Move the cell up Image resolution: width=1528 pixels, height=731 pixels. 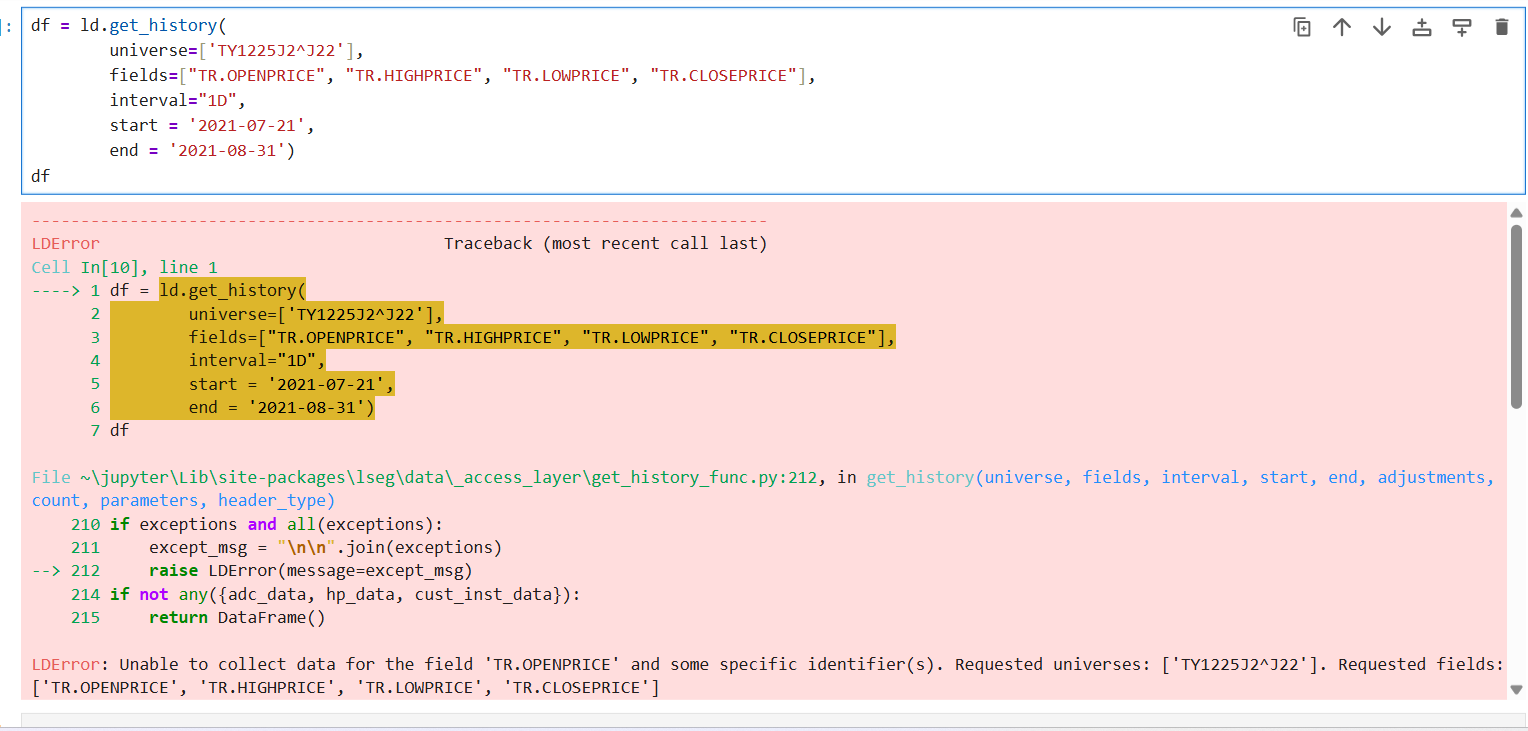pyautogui.click(x=1342, y=27)
